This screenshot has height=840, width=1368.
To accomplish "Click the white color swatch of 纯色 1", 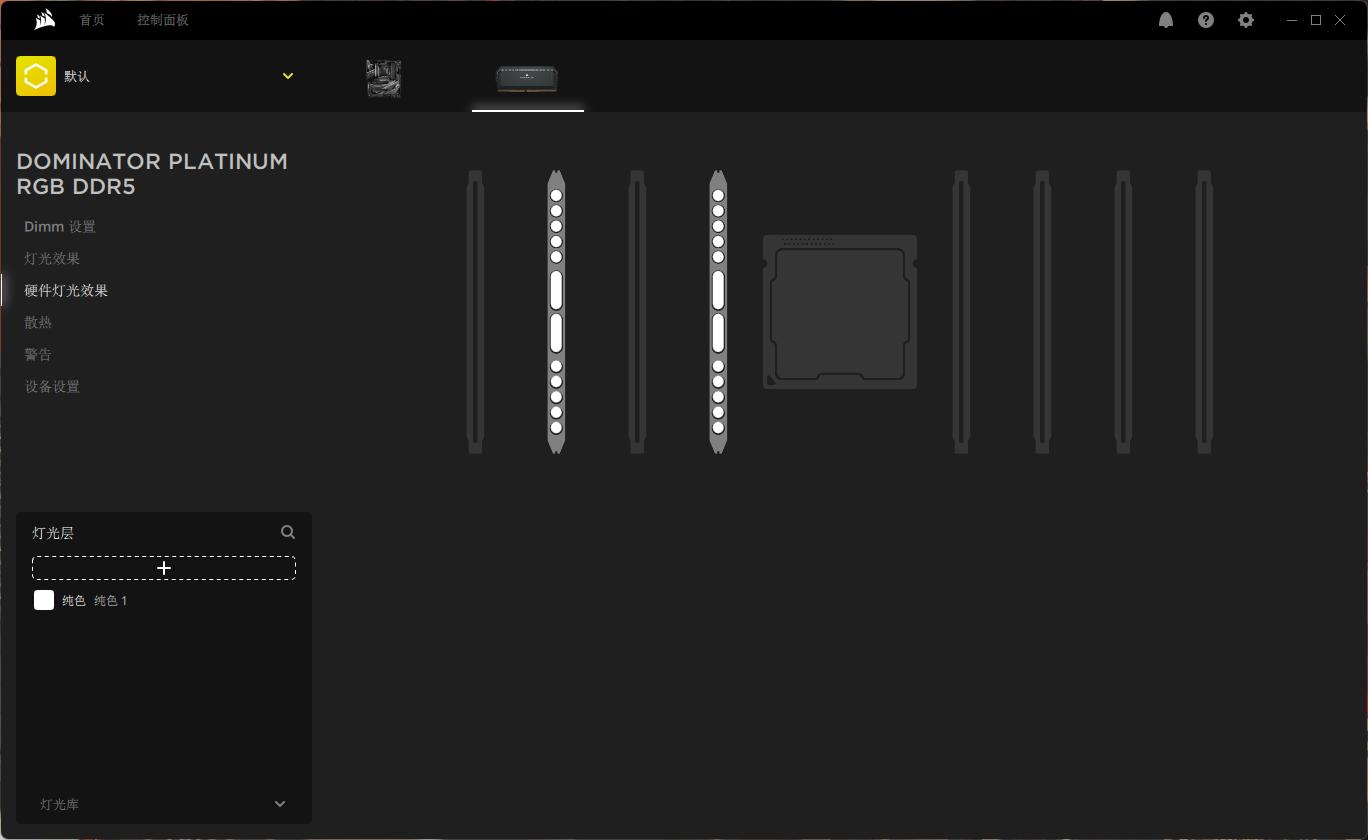I will point(44,600).
